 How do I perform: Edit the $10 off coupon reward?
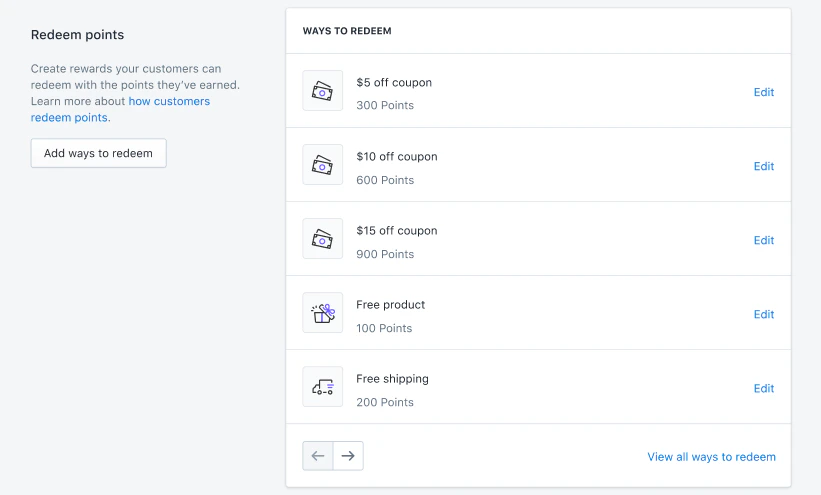764,166
